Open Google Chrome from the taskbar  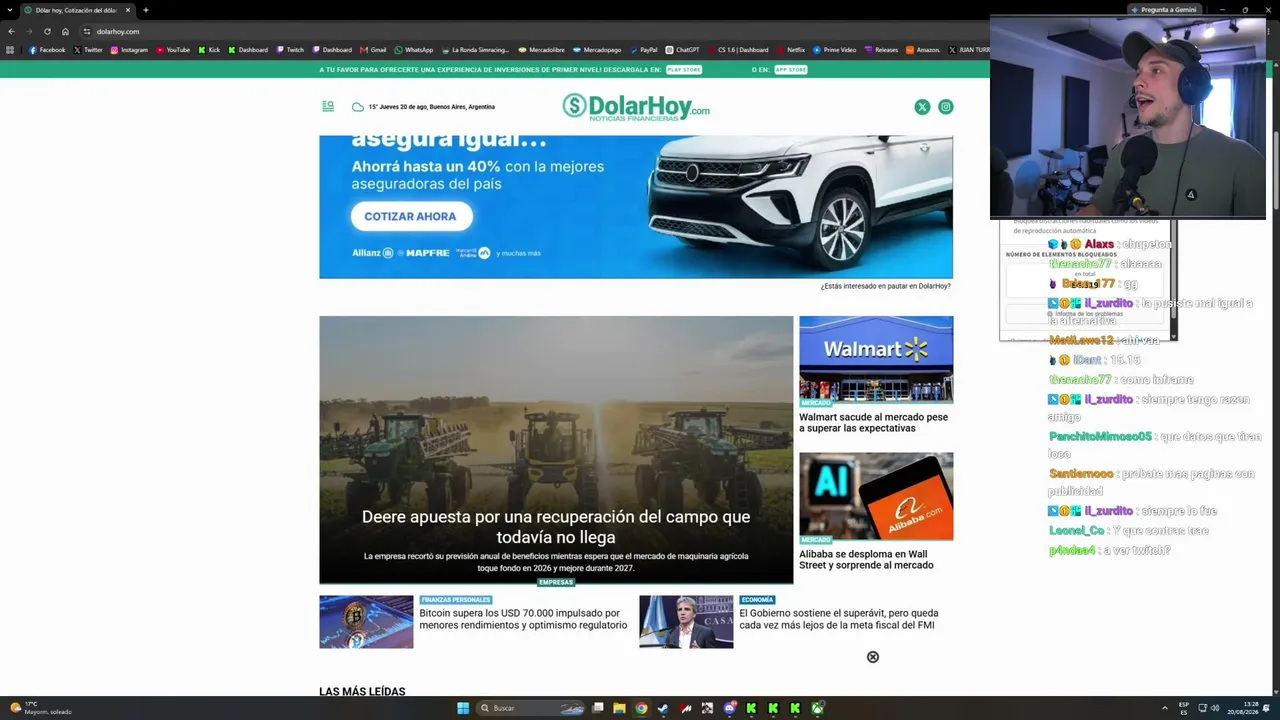click(641, 708)
